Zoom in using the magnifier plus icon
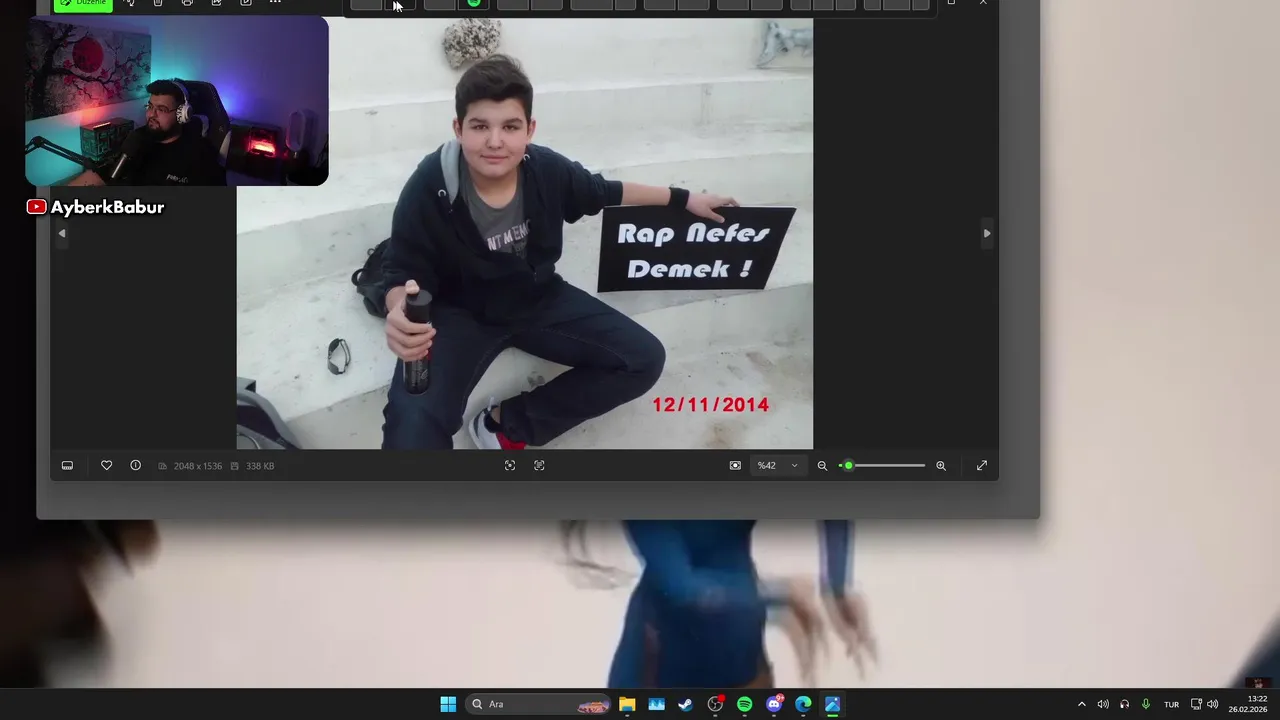 (941, 466)
